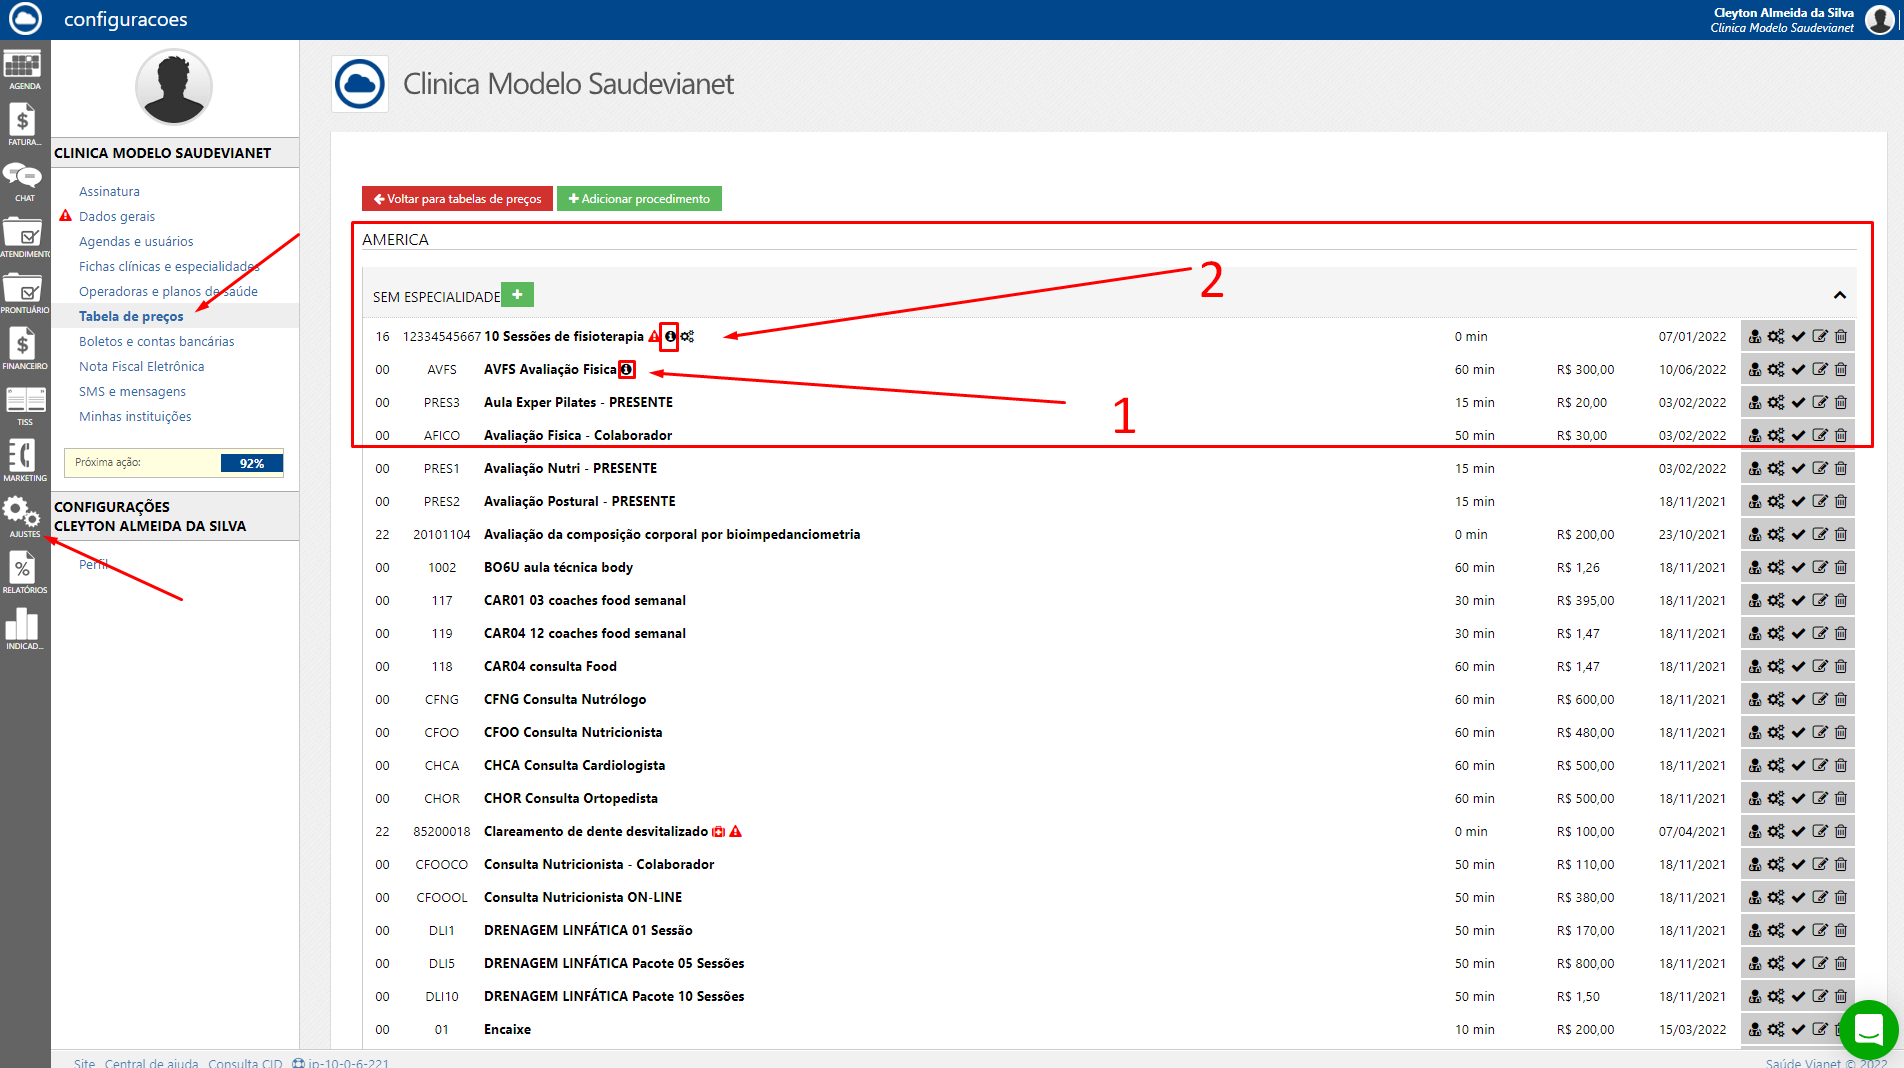Select Agendas e usuários in the menu
The image size is (1904, 1068).
[136, 241]
